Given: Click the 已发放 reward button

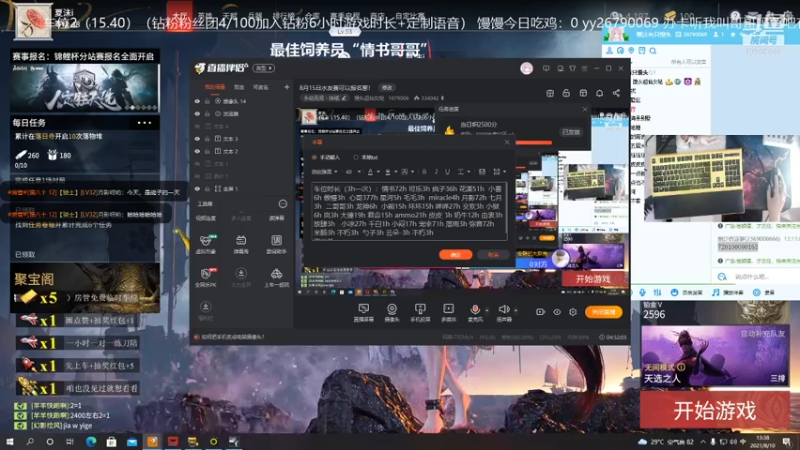Looking at the screenshot, I should tap(571, 132).
